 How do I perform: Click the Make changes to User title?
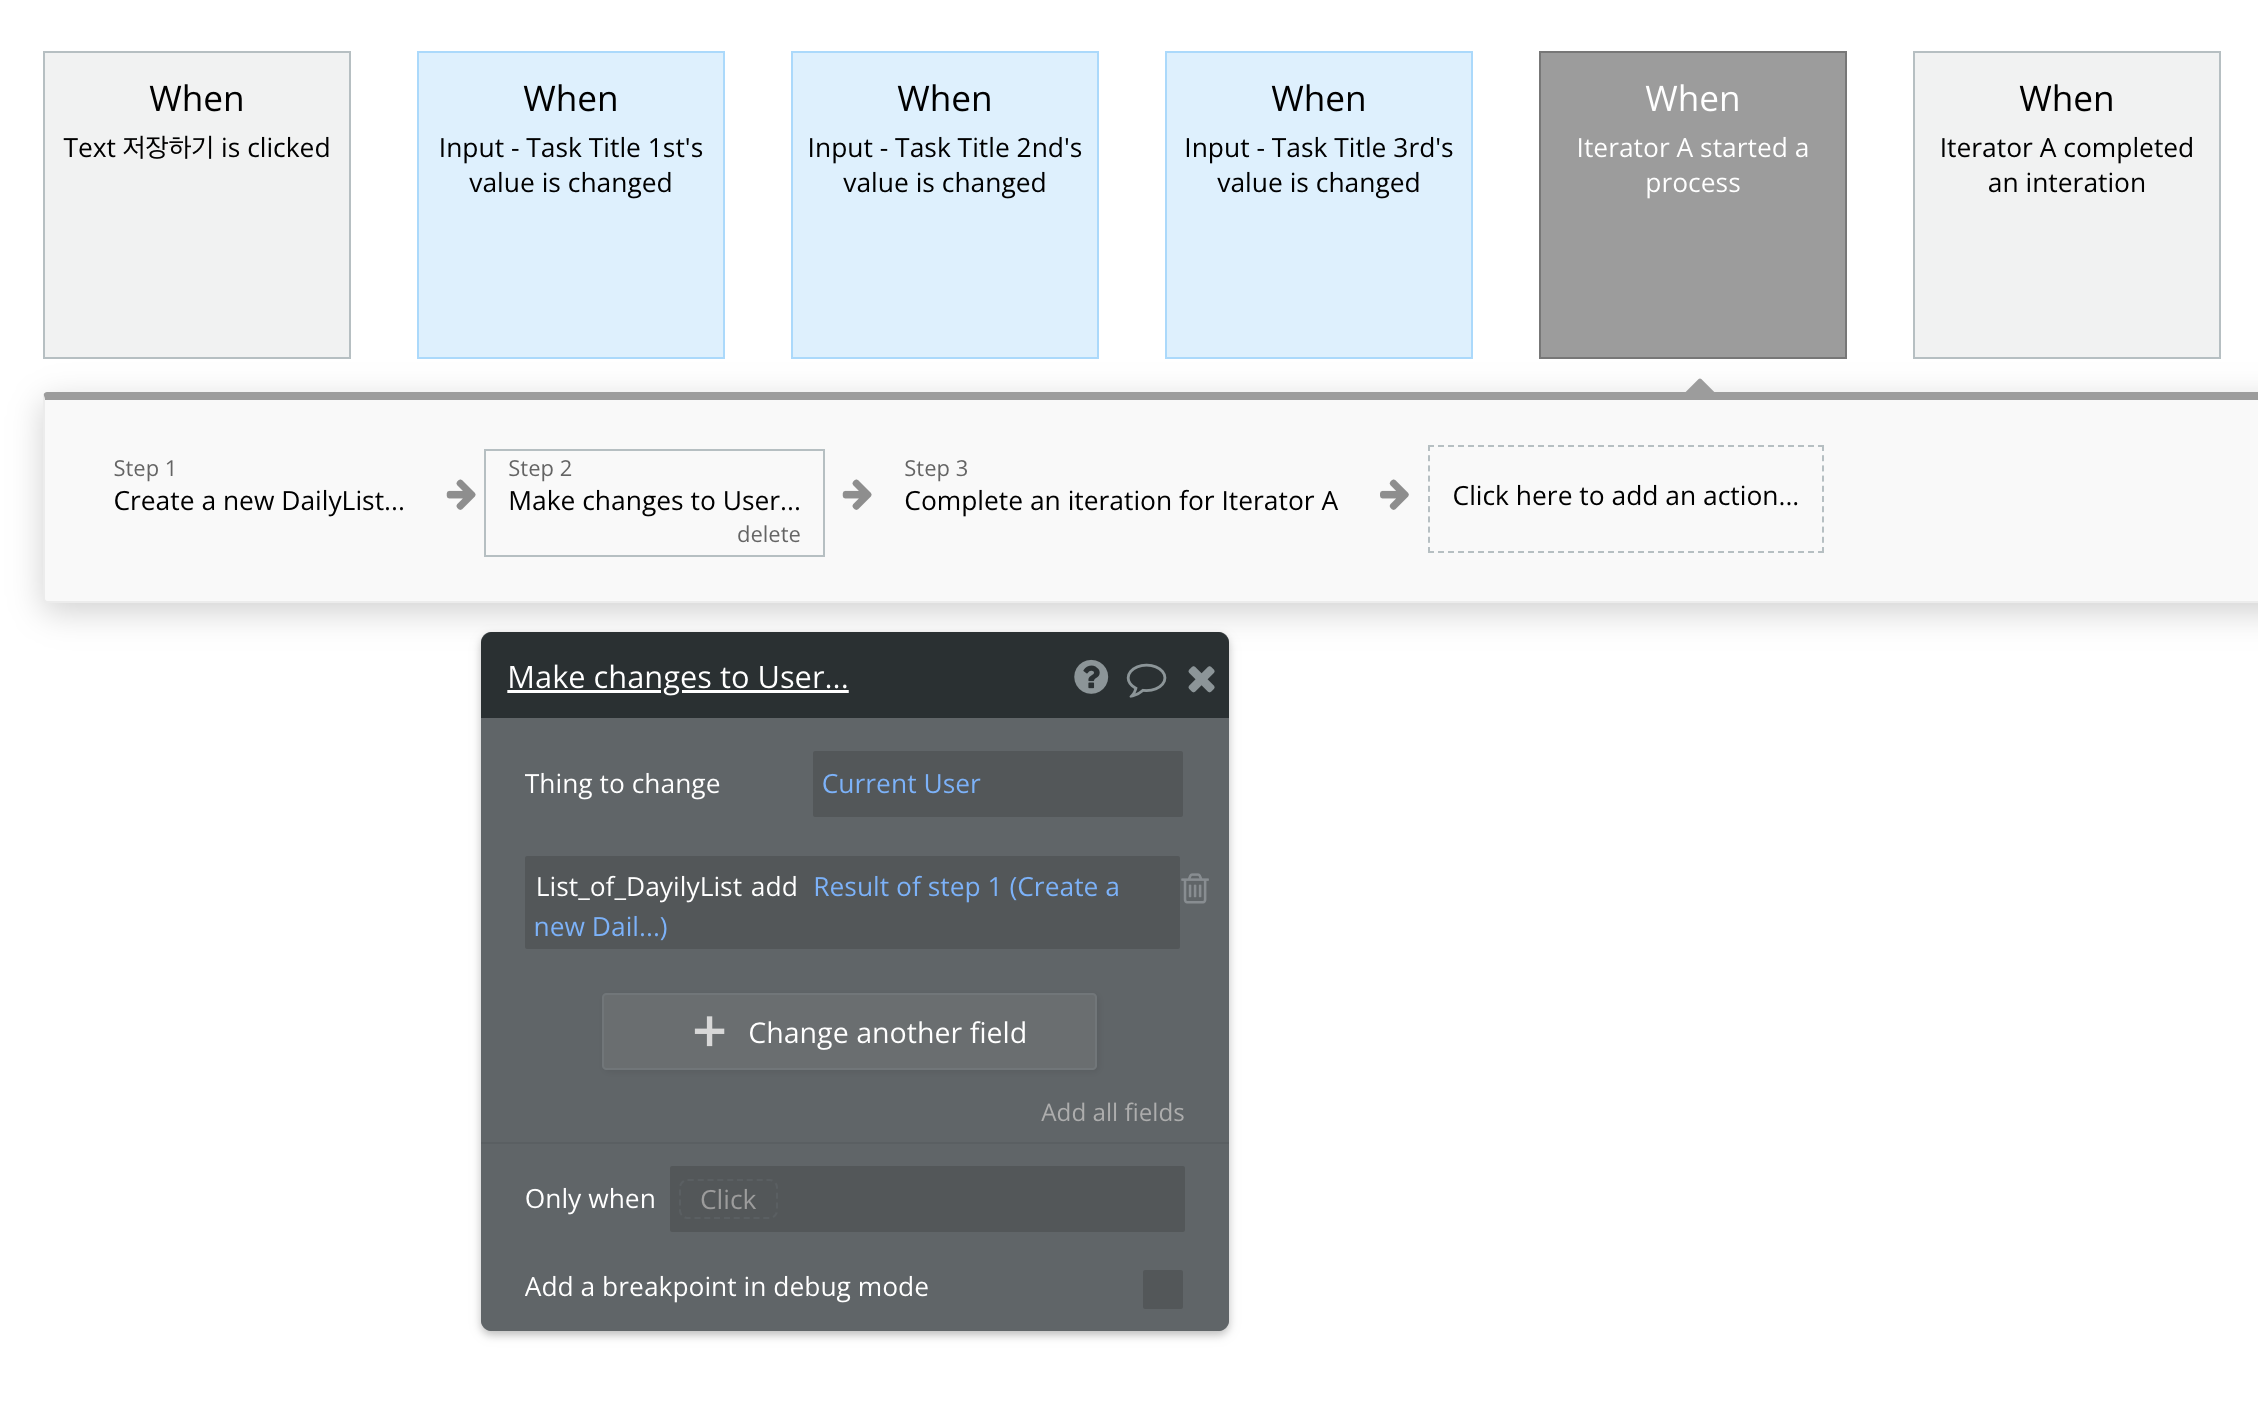click(x=677, y=678)
